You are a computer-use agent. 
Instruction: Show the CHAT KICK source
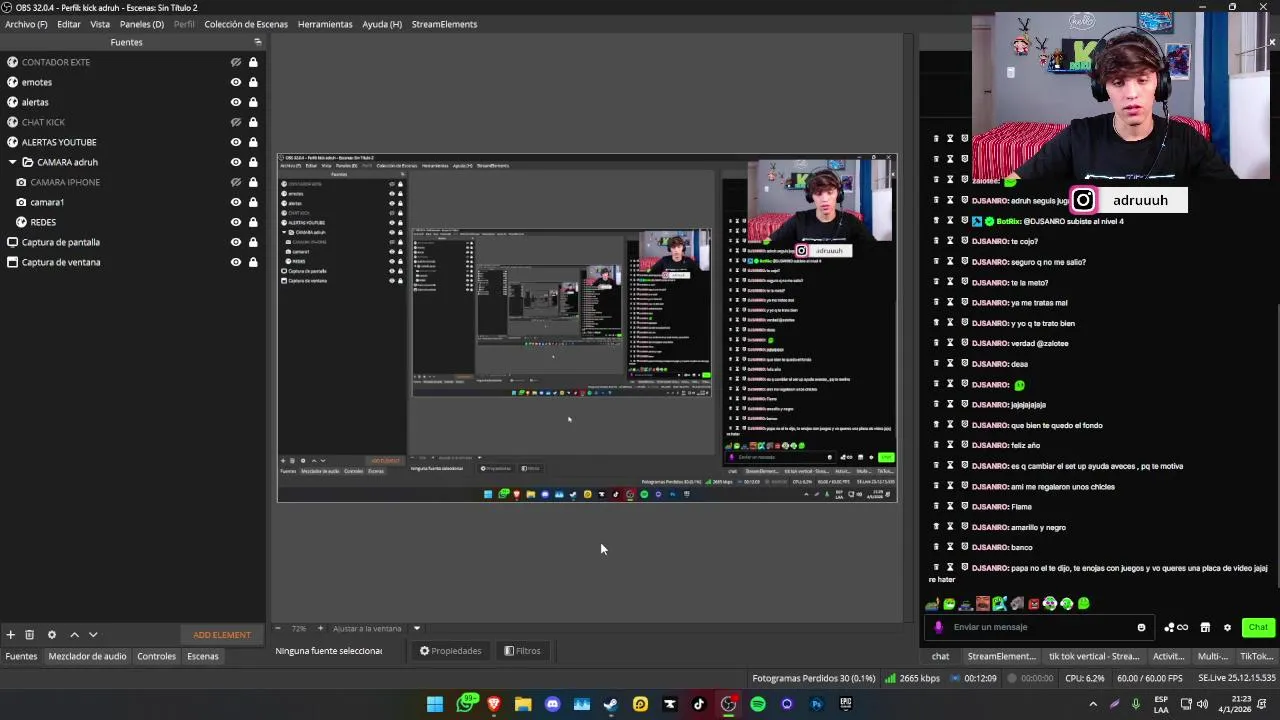(236, 122)
